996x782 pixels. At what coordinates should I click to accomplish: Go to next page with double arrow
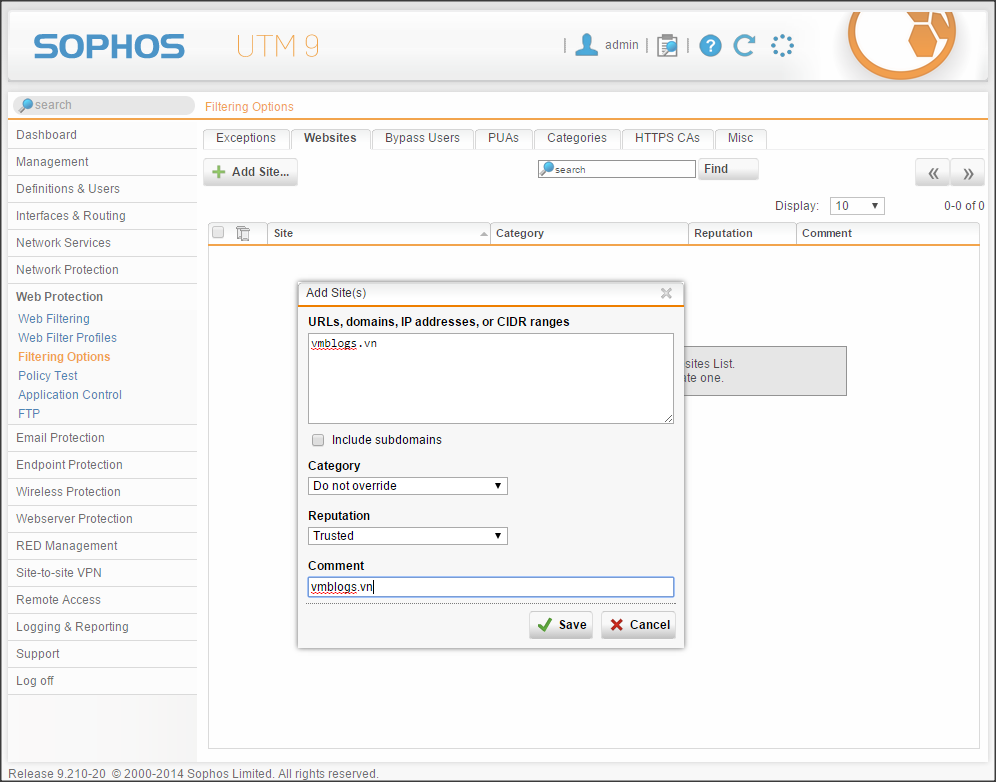[x=967, y=173]
